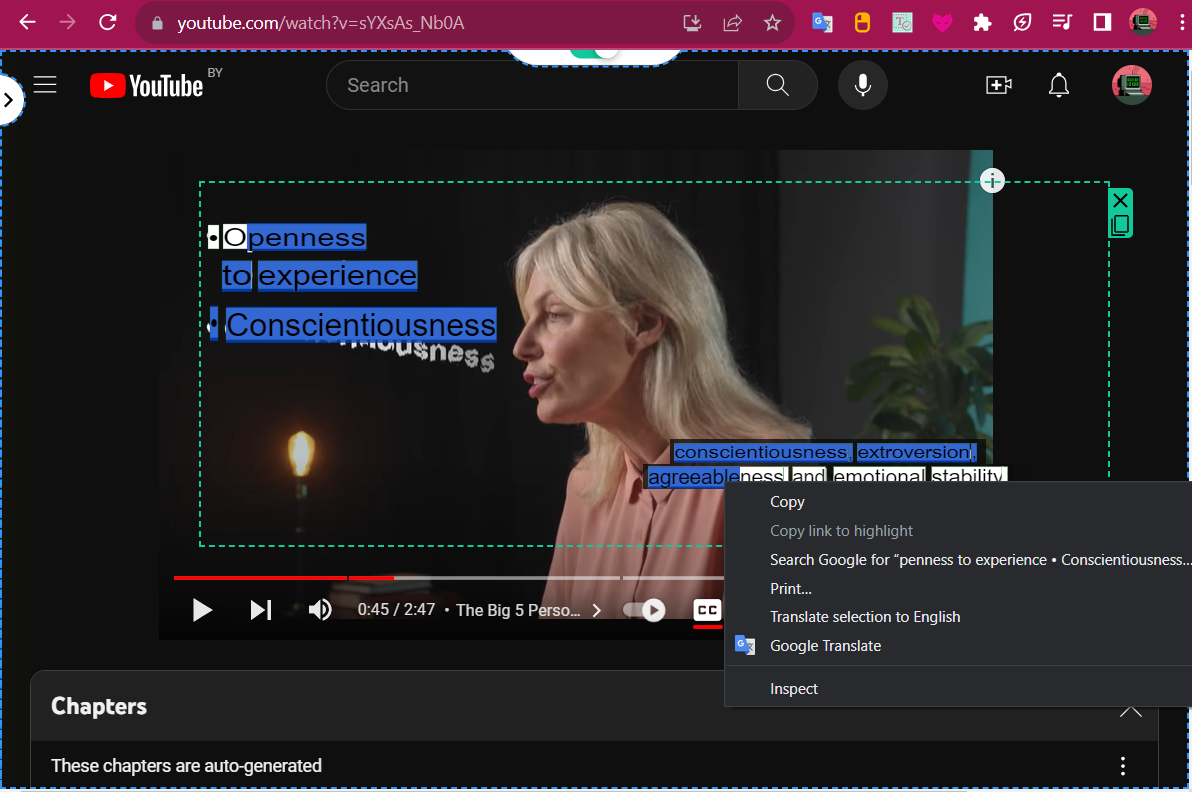Viewport: 1192px width, 792px height.
Task: Click the install app icon in address bar
Action: coord(692,23)
